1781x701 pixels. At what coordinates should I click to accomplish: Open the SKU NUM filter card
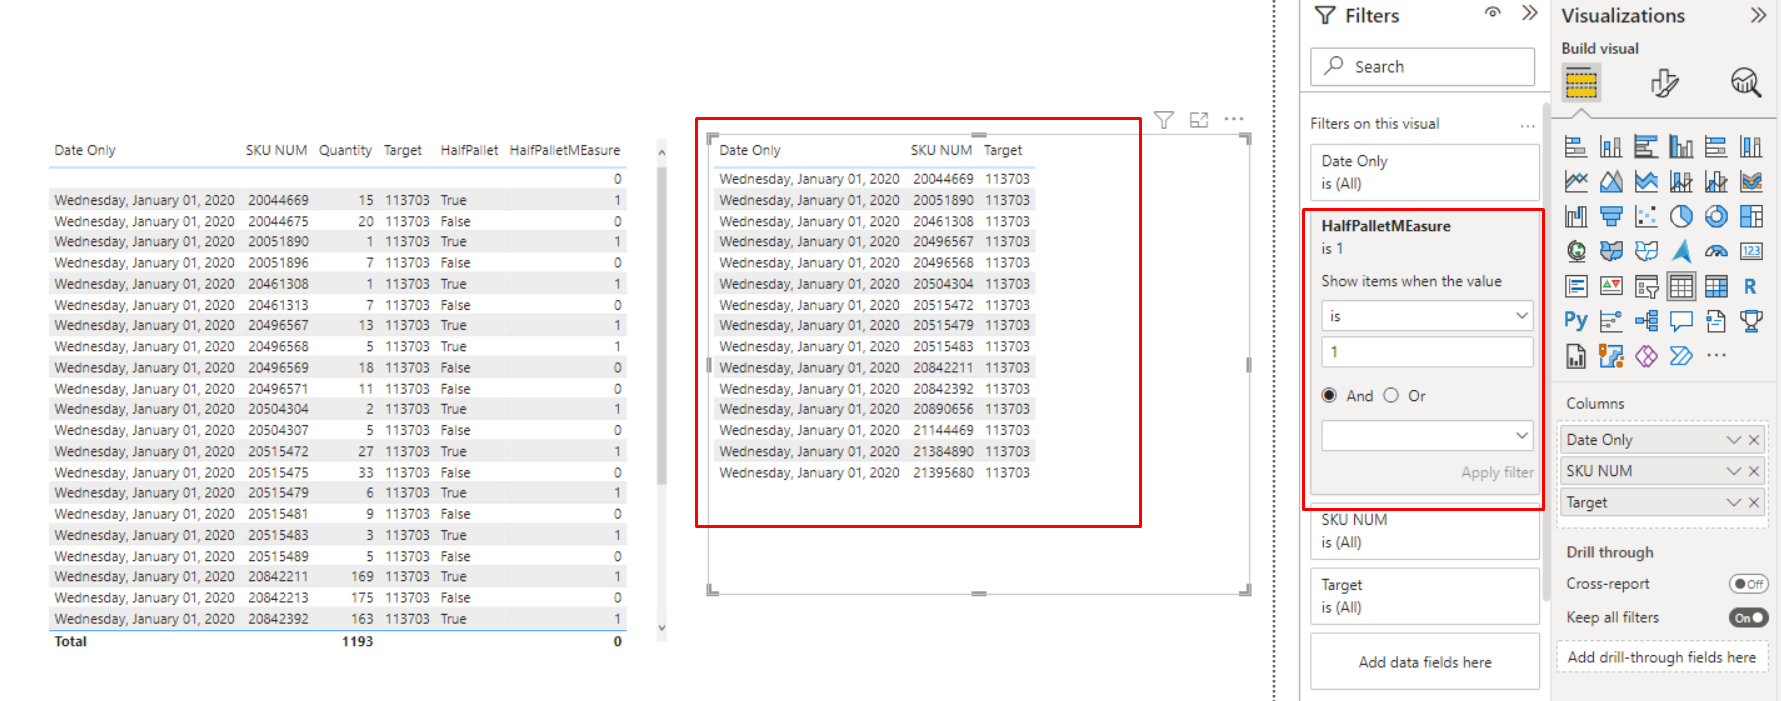pyautogui.click(x=1425, y=532)
